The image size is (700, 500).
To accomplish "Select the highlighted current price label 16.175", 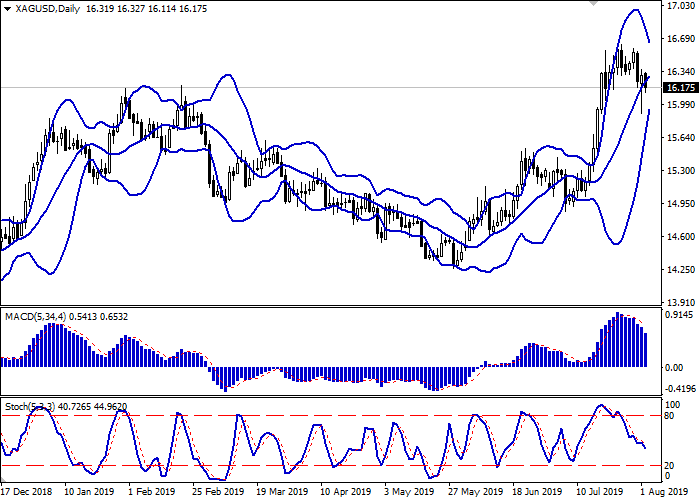I will point(680,88).
